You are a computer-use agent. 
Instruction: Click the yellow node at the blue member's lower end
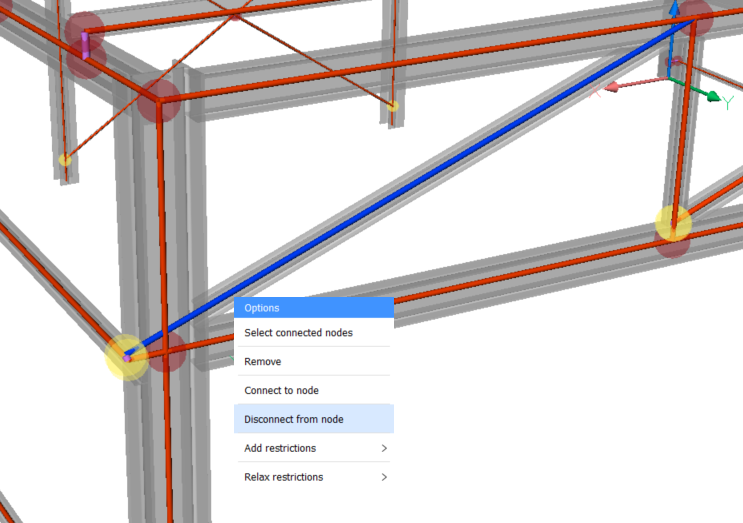(127, 357)
